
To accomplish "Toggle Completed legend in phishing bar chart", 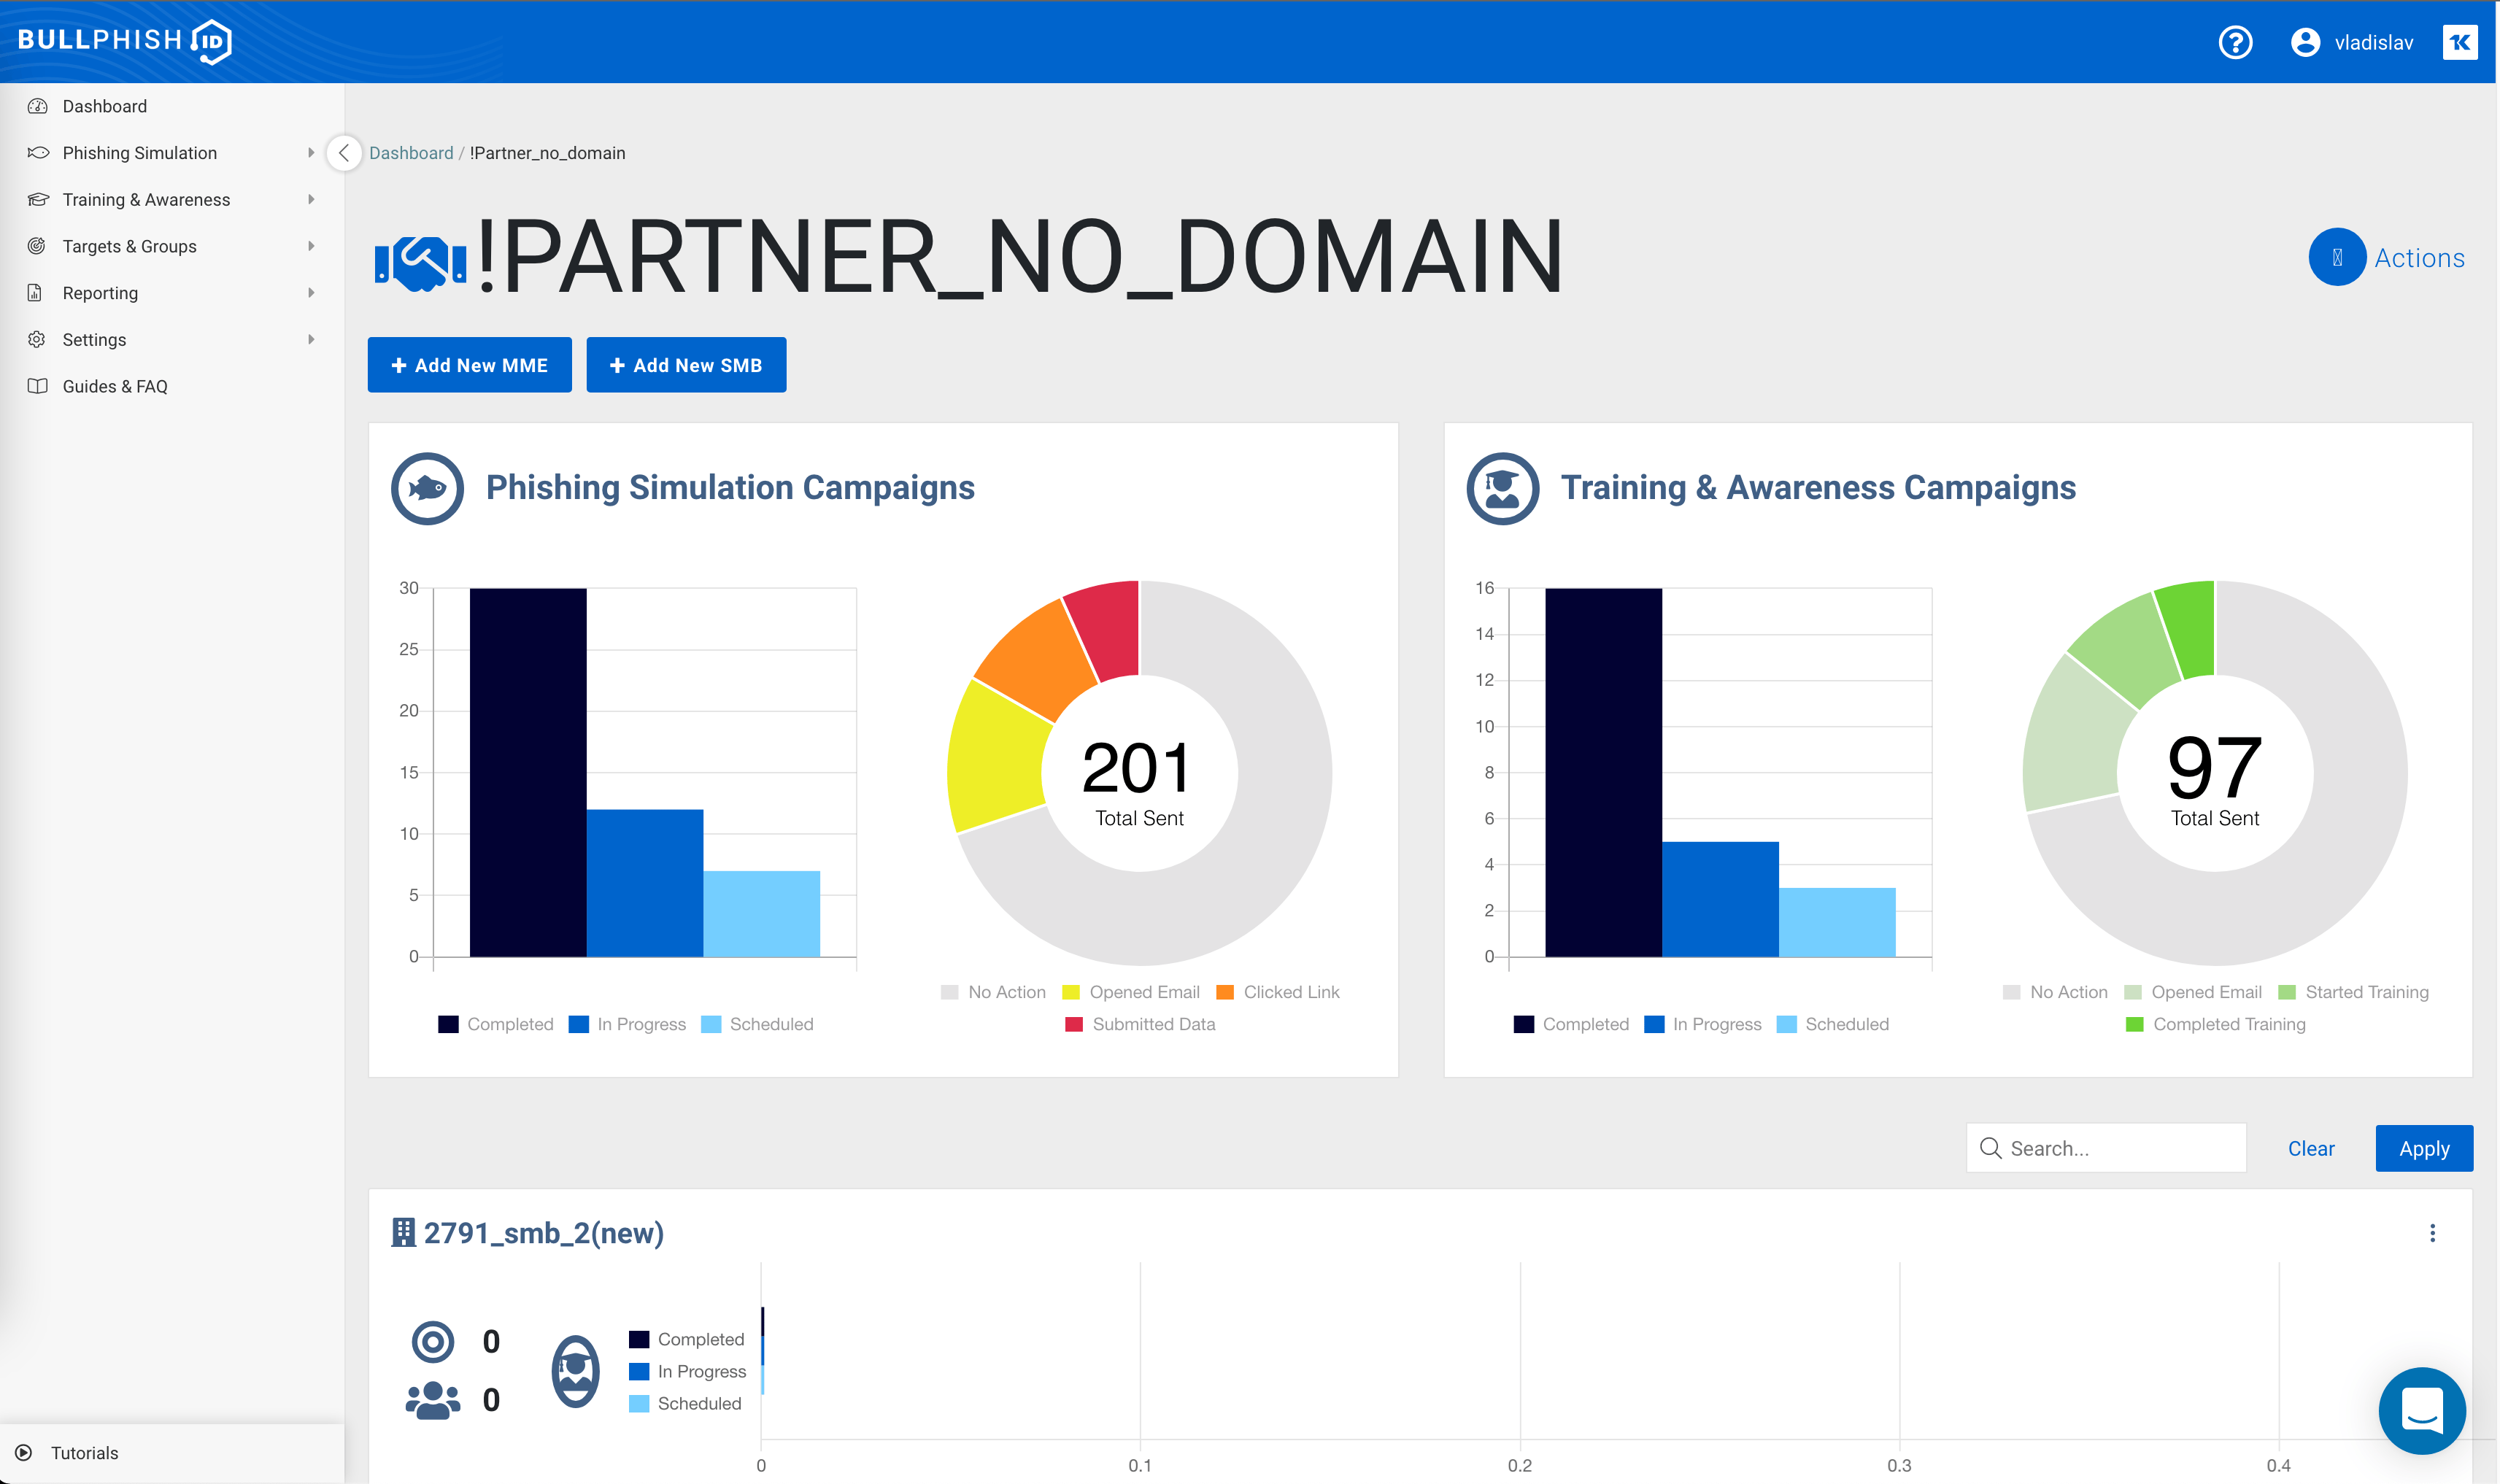I will pyautogui.click(x=496, y=1024).
